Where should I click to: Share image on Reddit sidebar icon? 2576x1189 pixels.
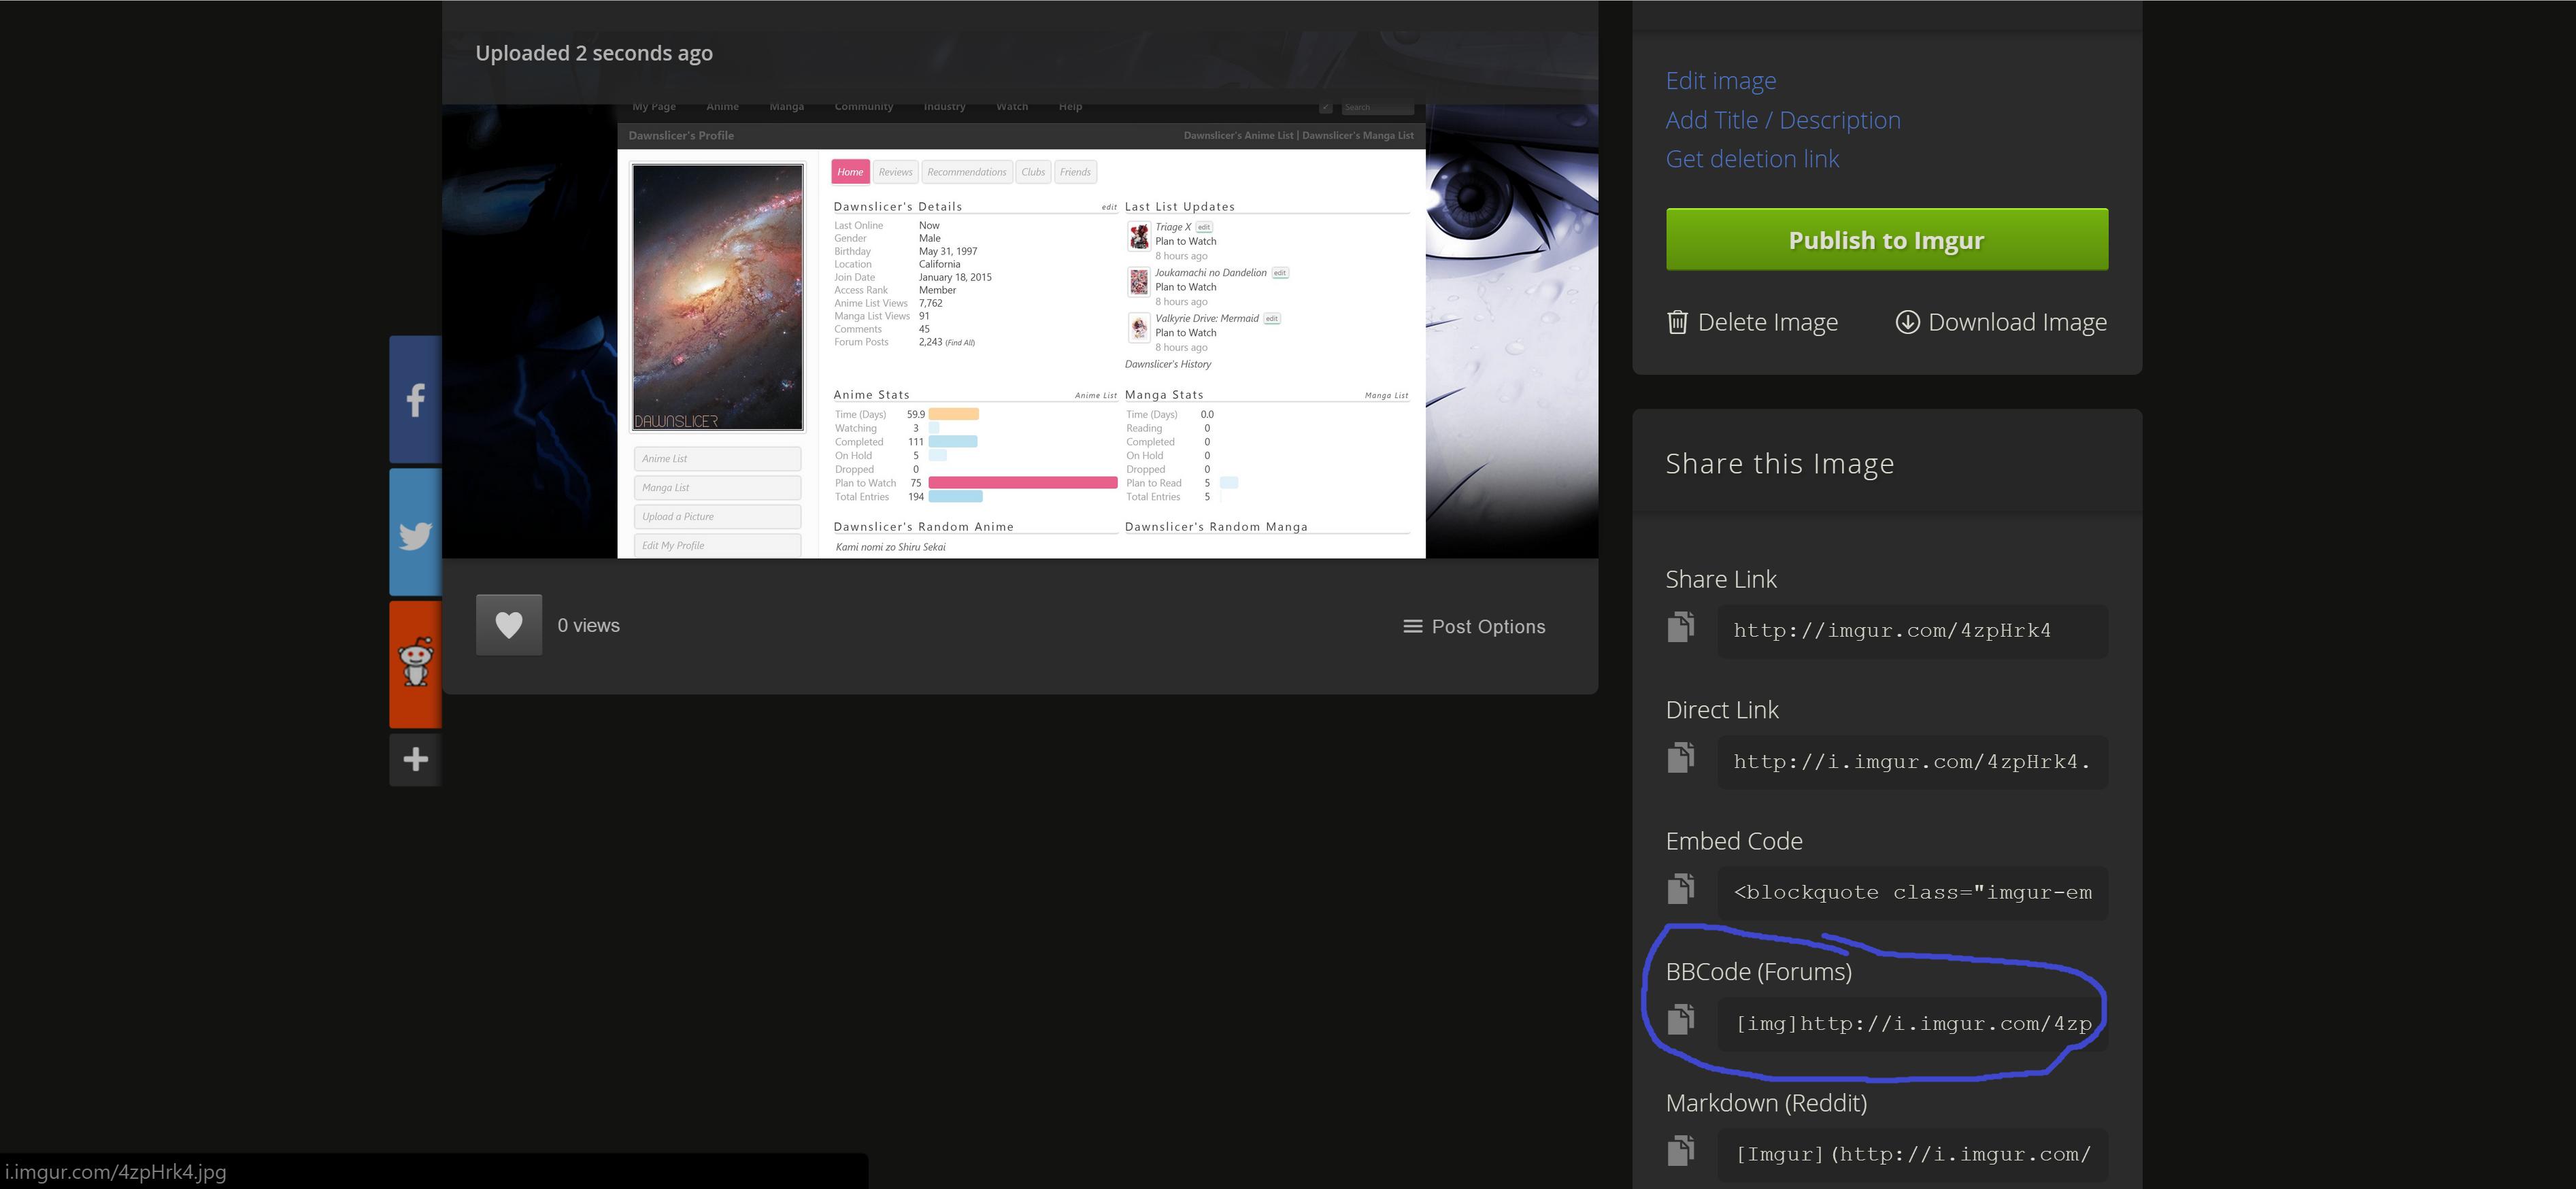point(415,664)
